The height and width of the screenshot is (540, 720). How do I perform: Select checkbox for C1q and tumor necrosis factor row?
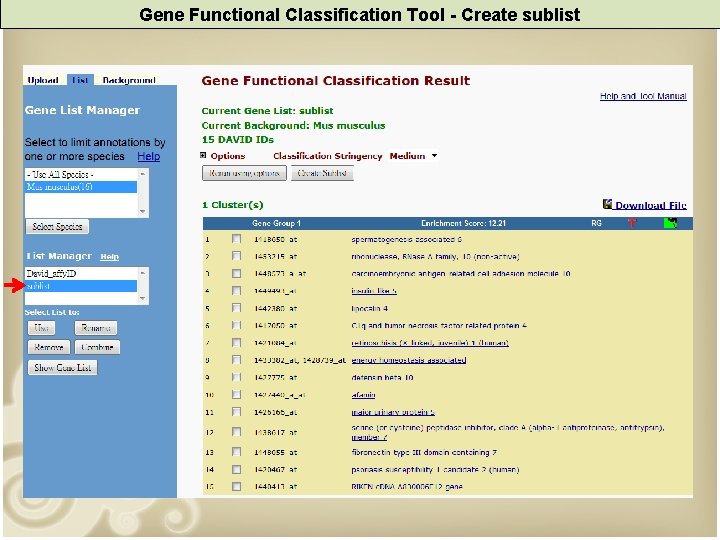coord(236,326)
